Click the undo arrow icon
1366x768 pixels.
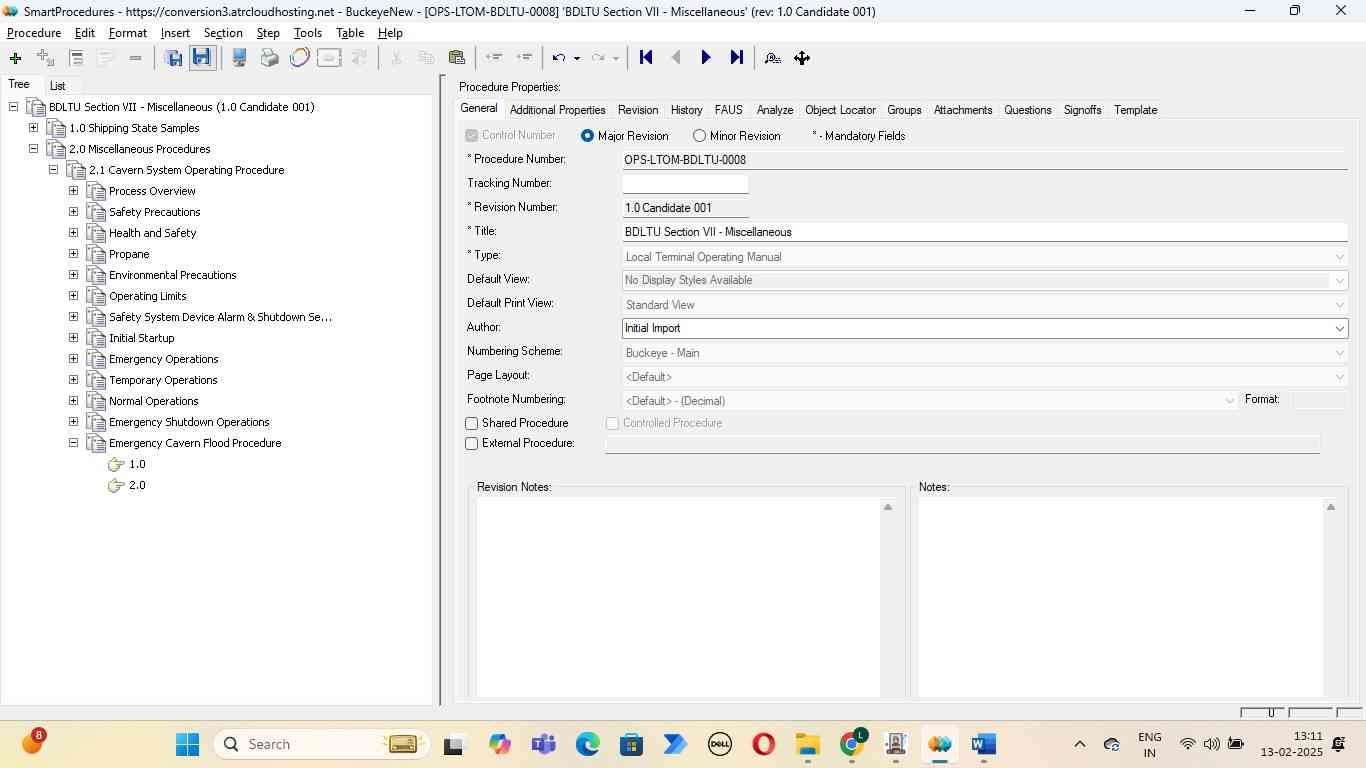(x=559, y=58)
